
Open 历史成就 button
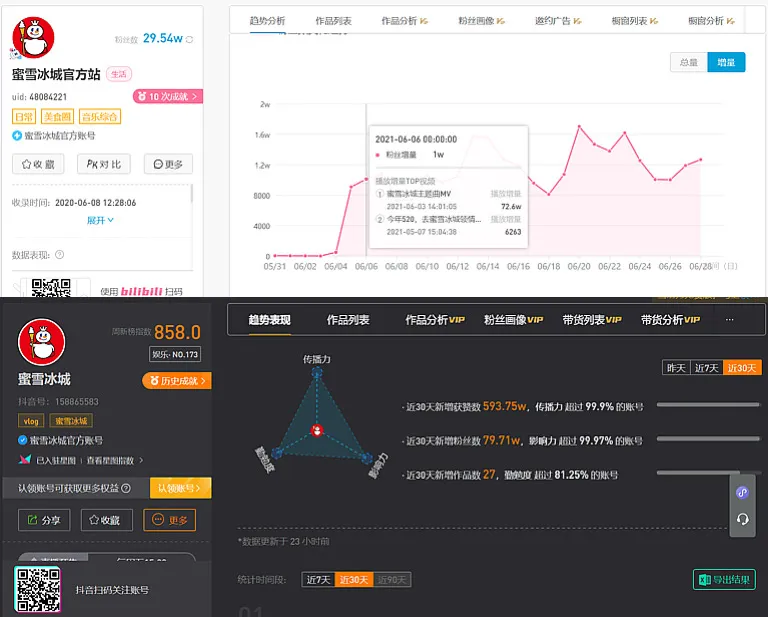[177, 380]
